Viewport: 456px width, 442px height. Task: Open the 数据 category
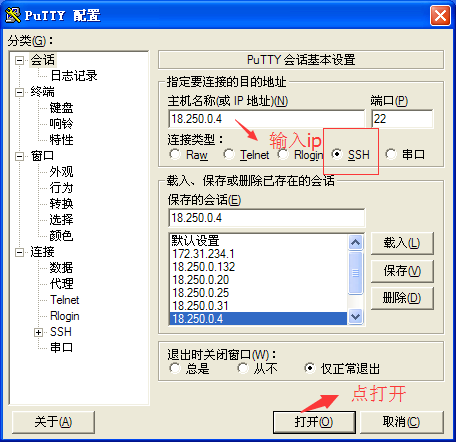61,268
